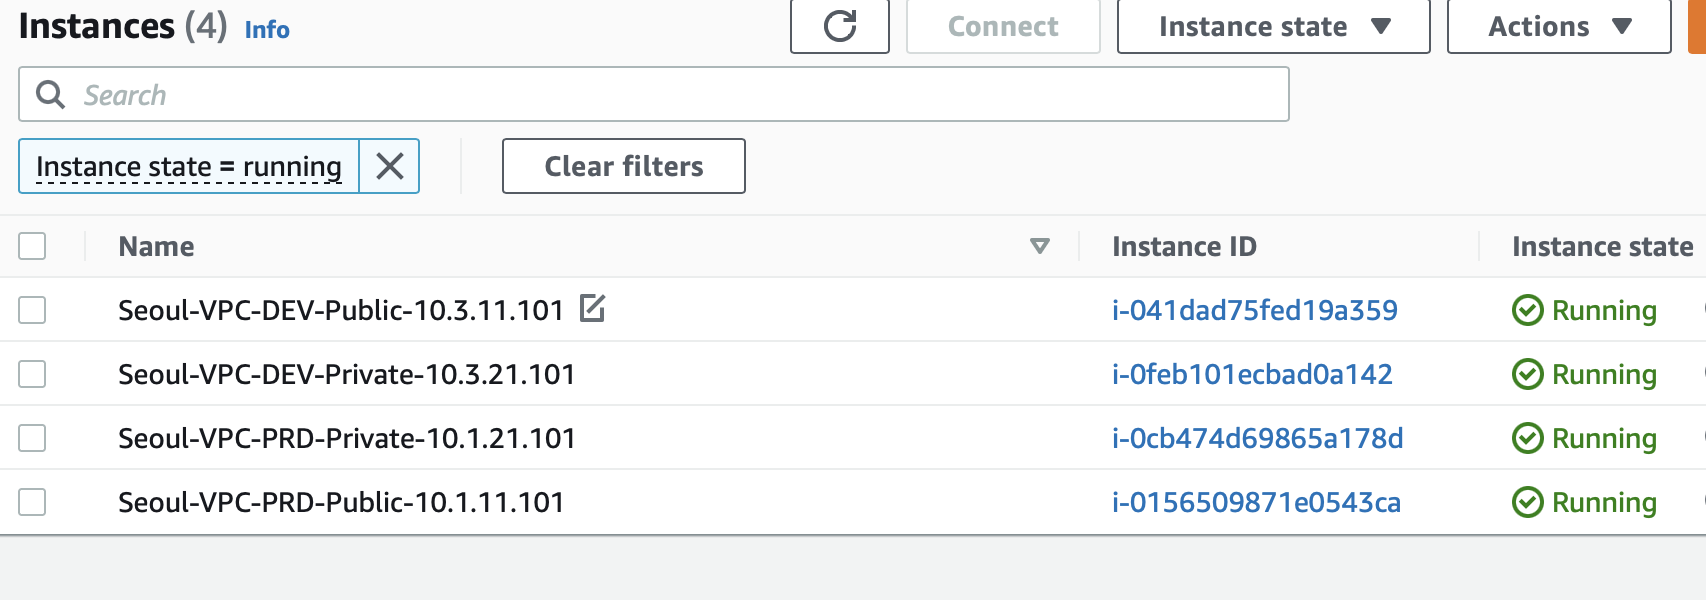The height and width of the screenshot is (600, 1706).
Task: Click Running status icon for i-0cb474d69865a178d
Action: click(x=1527, y=438)
